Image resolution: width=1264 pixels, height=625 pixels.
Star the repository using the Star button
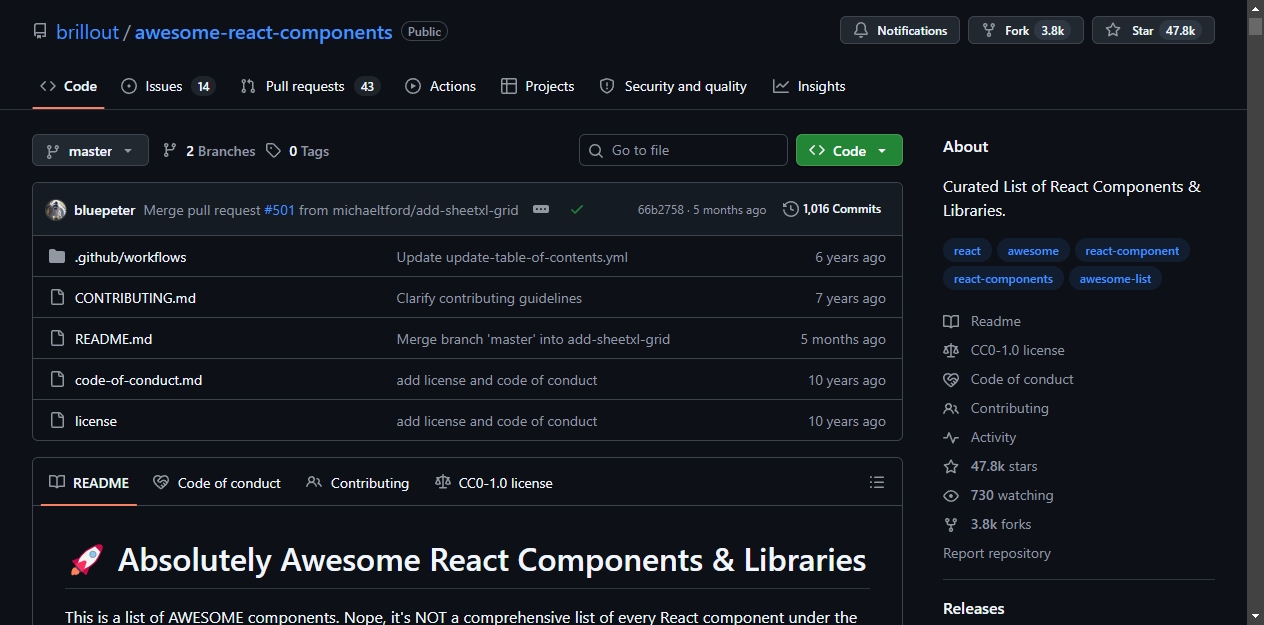click(x=1153, y=31)
